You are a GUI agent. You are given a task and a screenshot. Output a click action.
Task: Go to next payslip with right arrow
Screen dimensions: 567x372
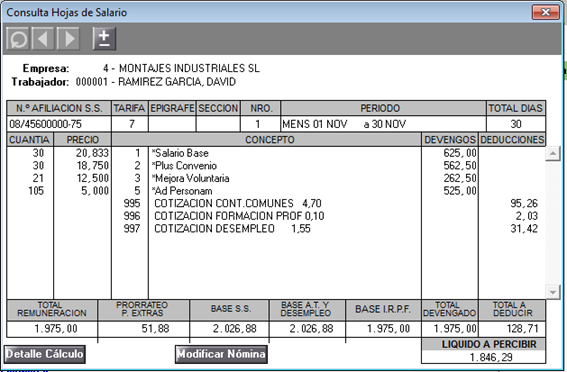68,38
